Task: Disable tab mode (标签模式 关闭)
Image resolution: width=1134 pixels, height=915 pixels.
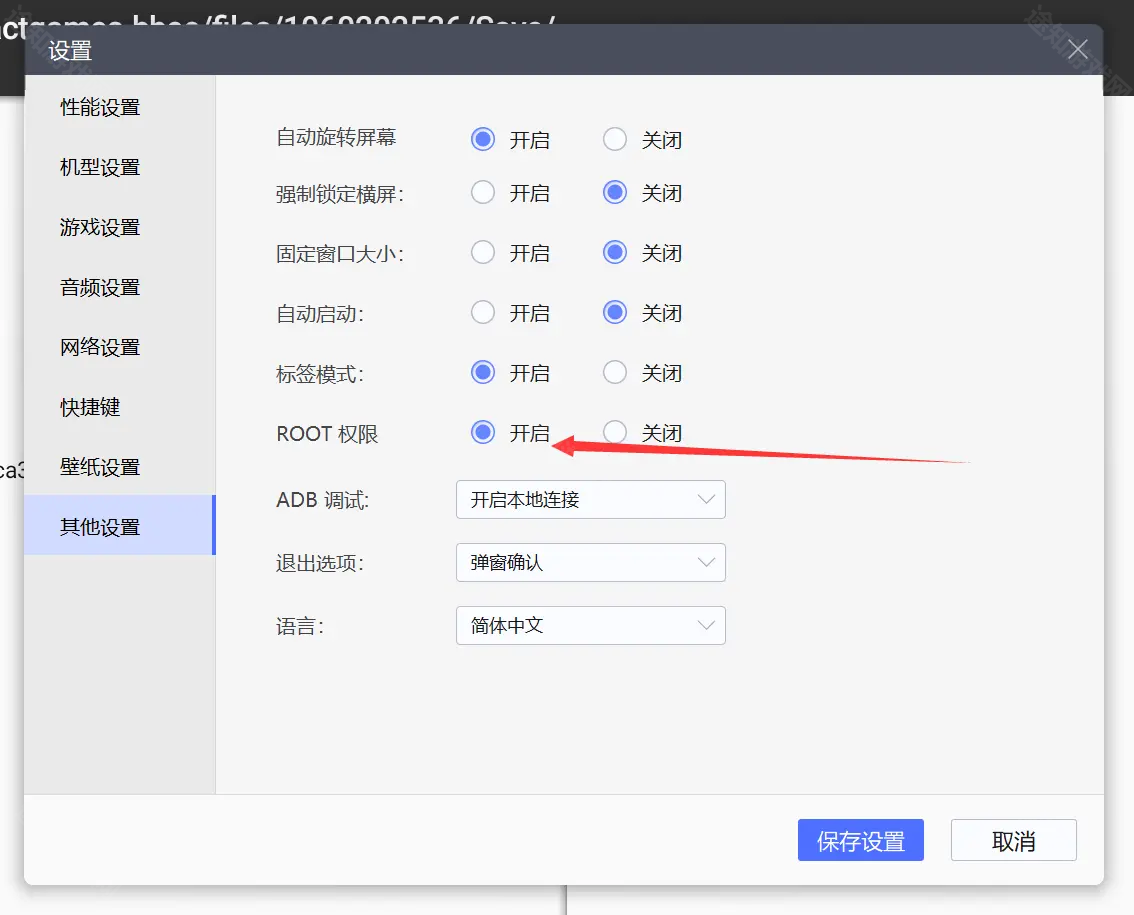Action: click(614, 372)
